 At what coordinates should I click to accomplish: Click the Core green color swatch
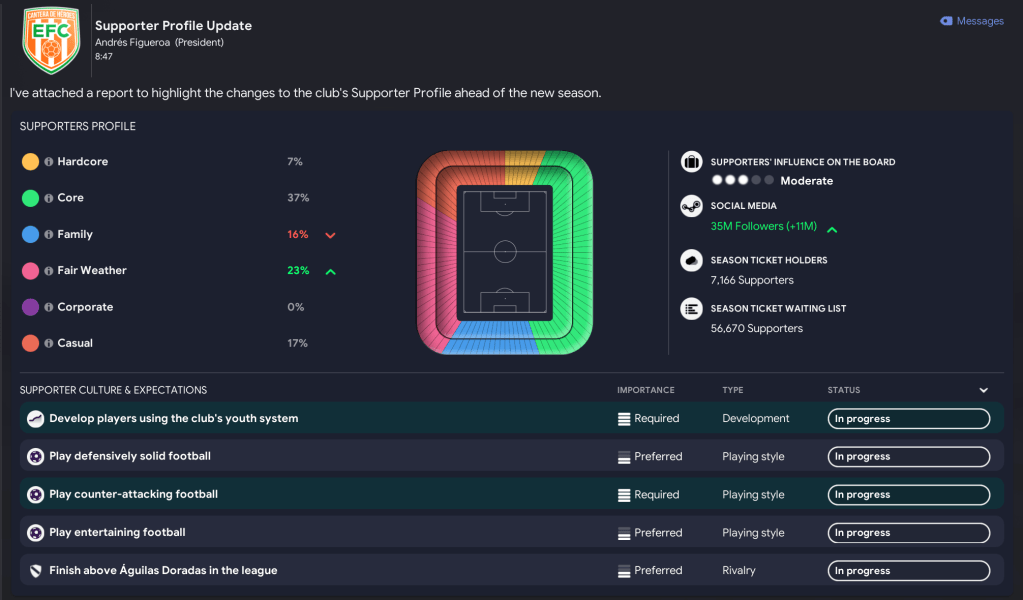pos(31,198)
